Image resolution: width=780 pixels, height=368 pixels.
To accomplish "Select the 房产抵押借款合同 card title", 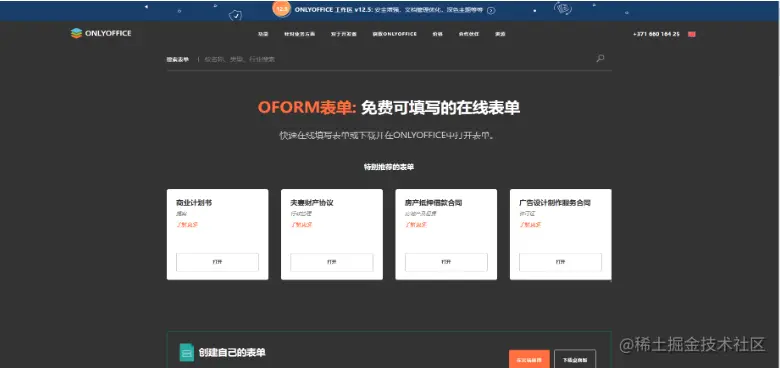I will coord(434,203).
